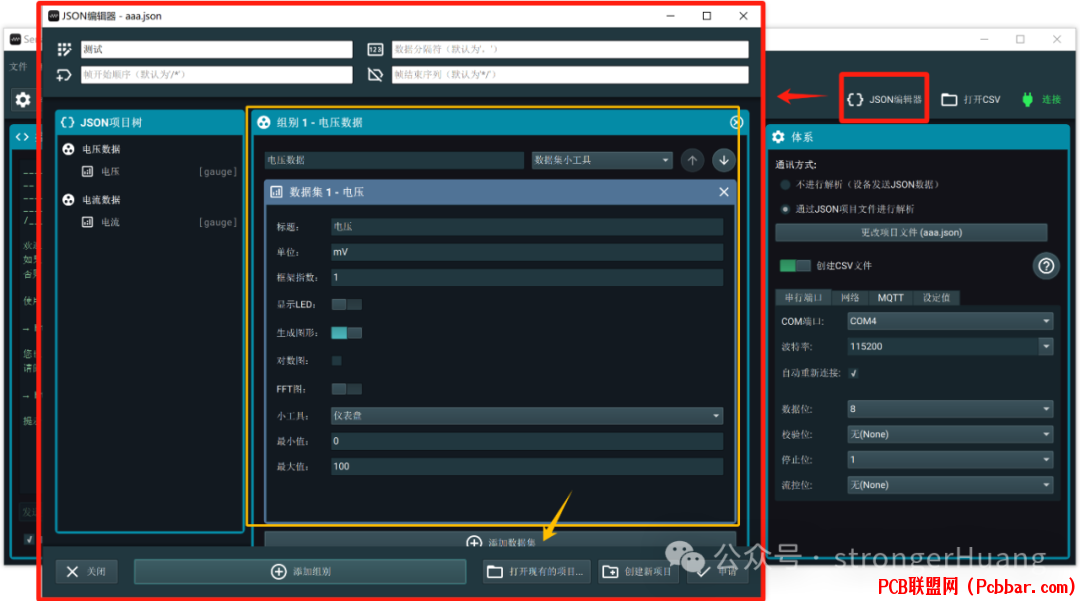Viewport: 1080px width, 601px height.
Task: Open 数据集小工具 dropdown
Action: pos(602,160)
